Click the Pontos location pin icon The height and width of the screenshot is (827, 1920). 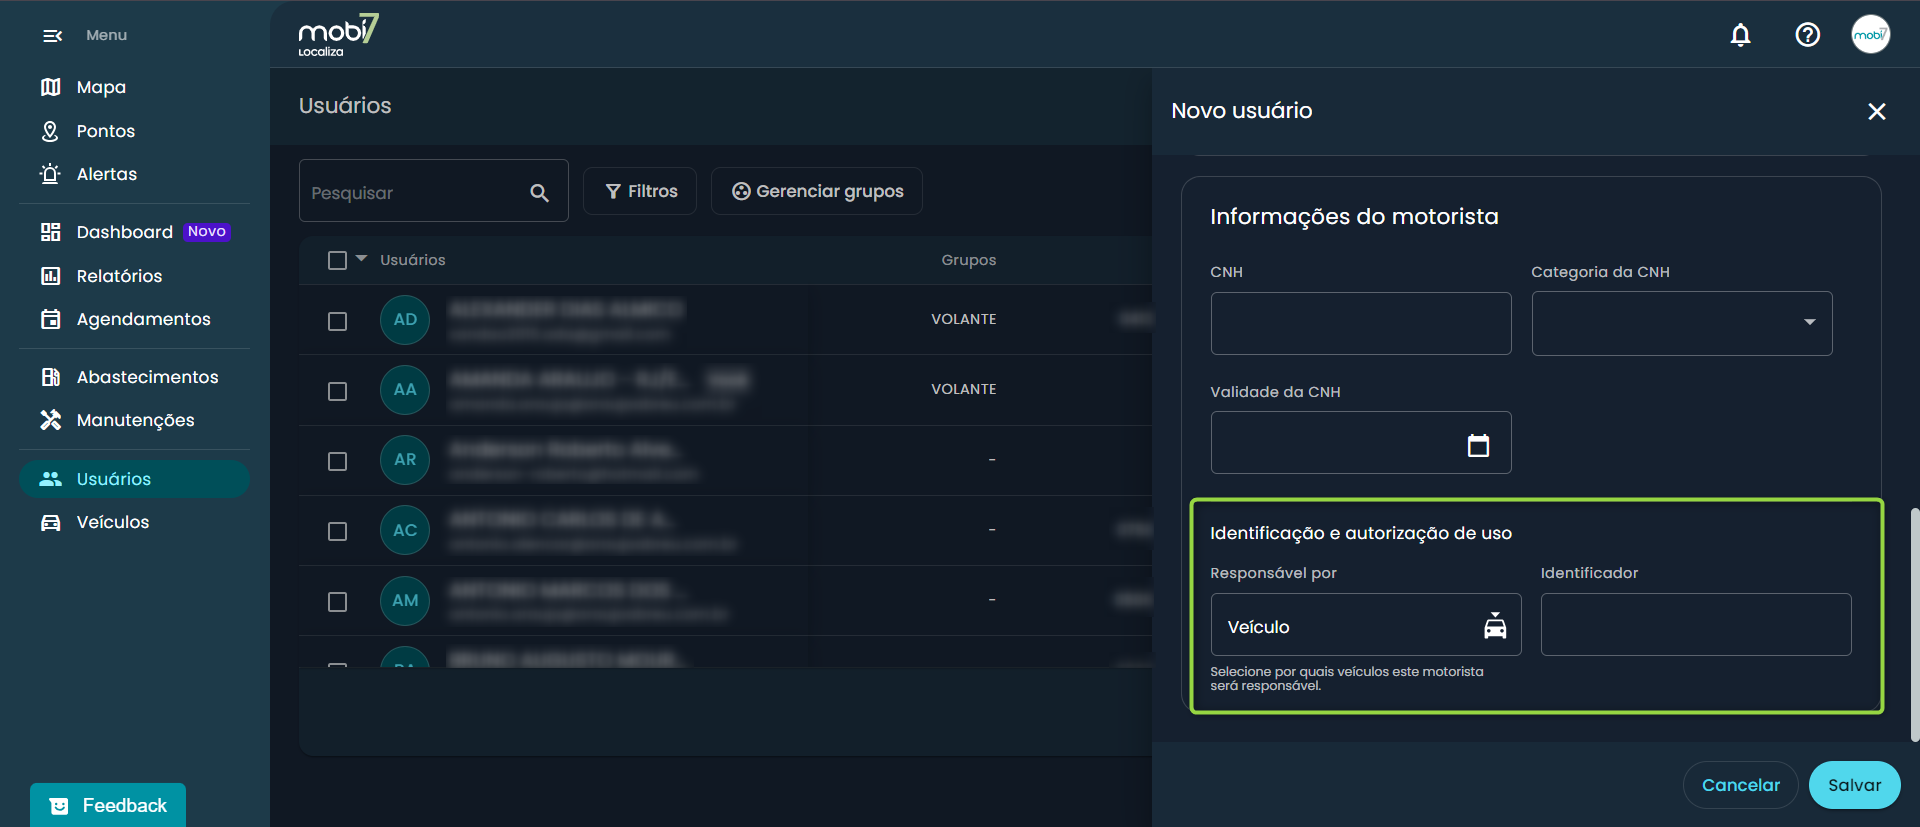click(50, 131)
